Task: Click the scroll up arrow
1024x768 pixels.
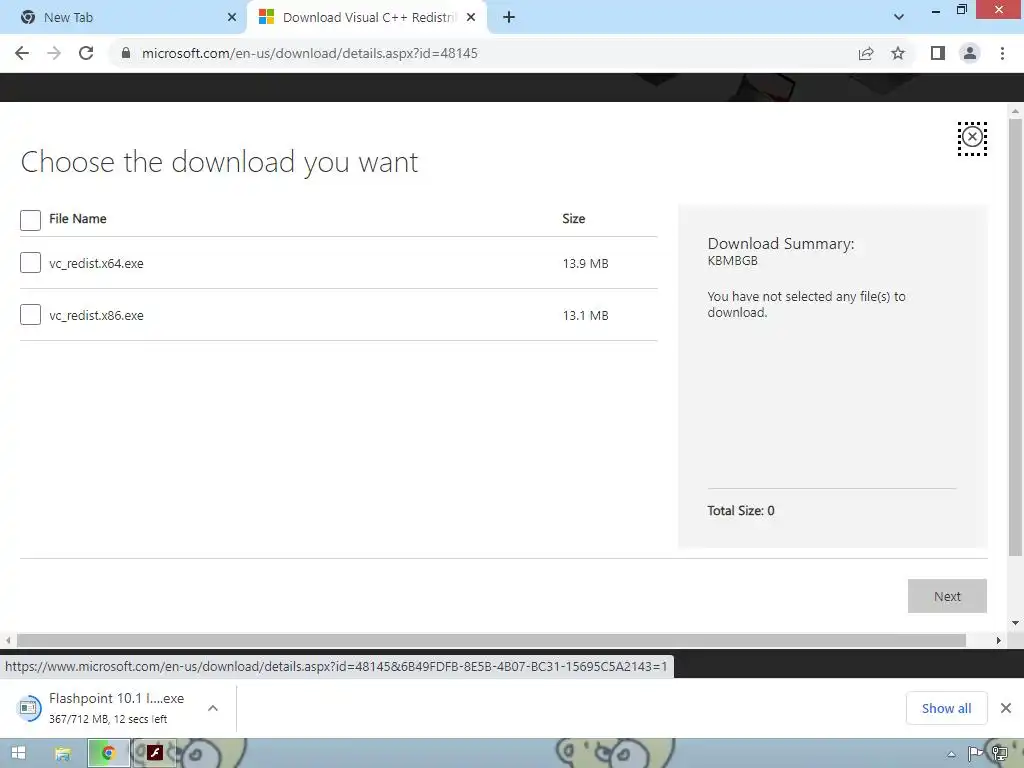Action: tap(1016, 112)
